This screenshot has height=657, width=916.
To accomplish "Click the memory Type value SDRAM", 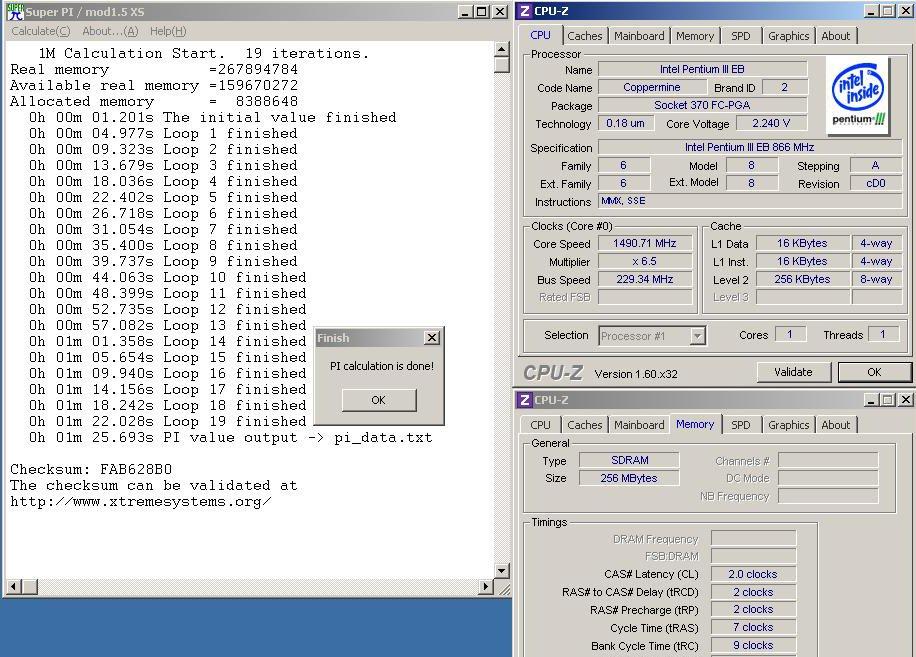I will pos(629,460).
